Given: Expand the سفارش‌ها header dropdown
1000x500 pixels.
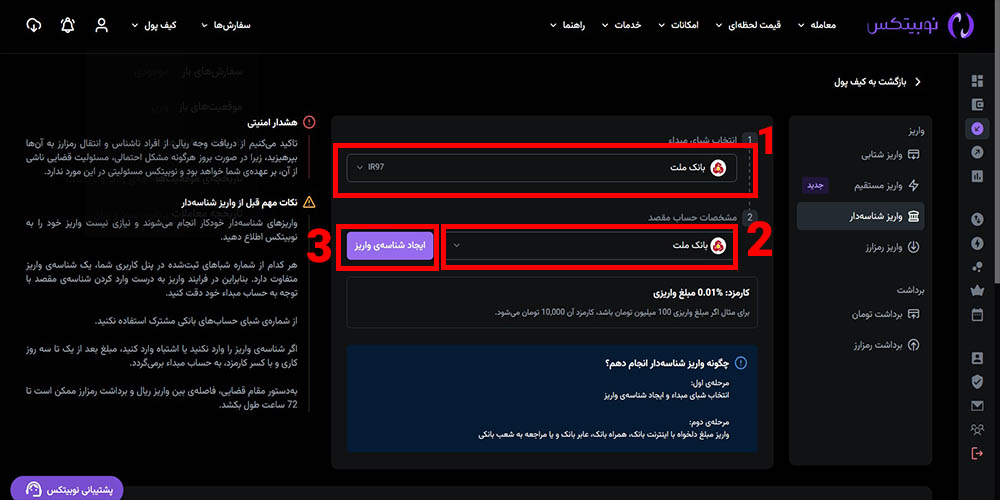Looking at the screenshot, I should point(226,26).
